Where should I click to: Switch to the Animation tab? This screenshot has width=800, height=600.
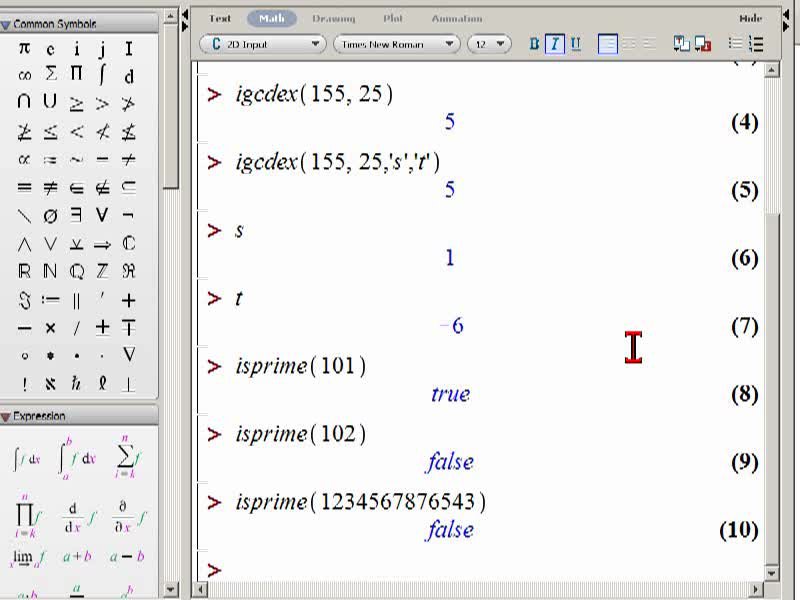point(457,18)
